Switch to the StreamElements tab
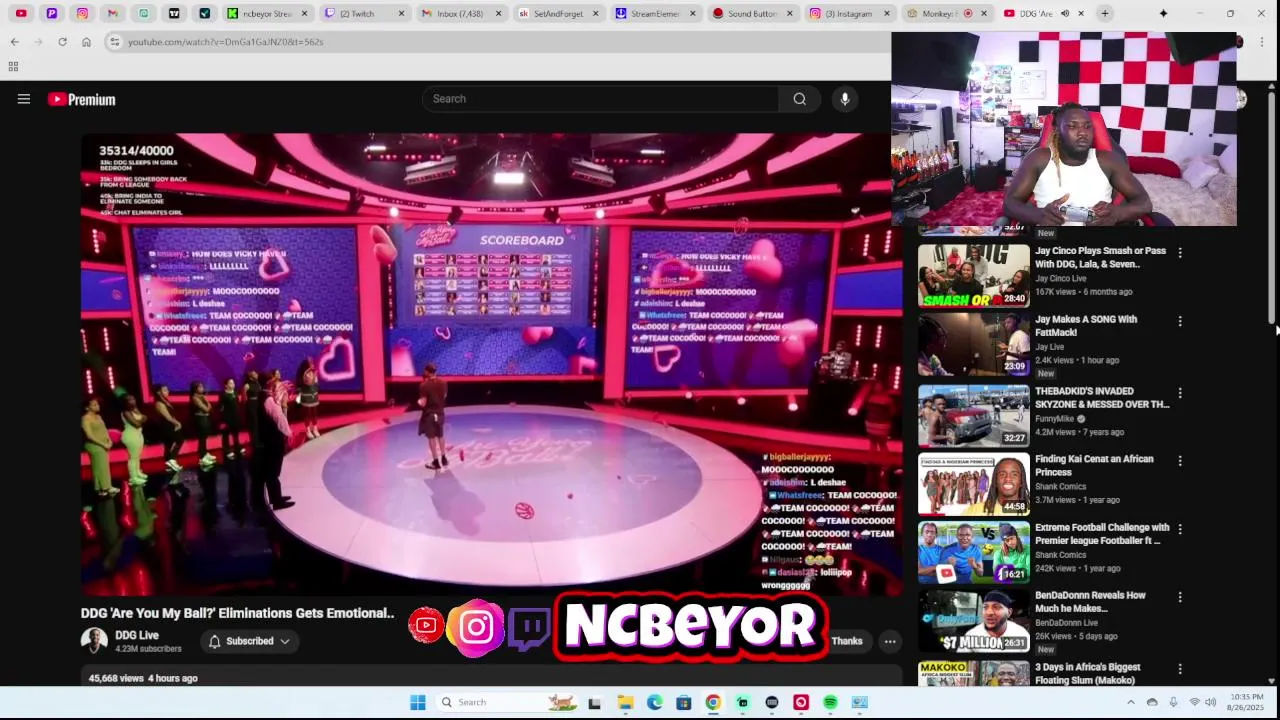Image resolution: width=1280 pixels, height=720 pixels. pyautogui.click(x=656, y=14)
